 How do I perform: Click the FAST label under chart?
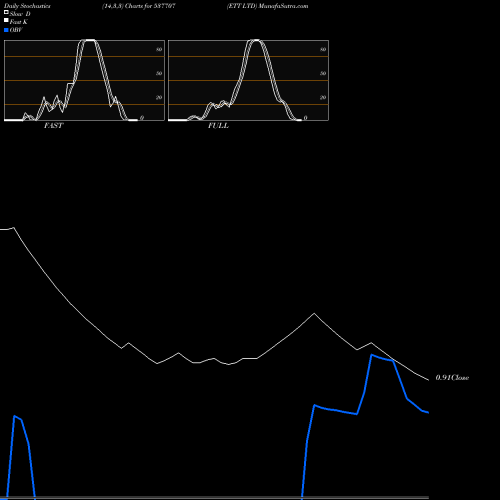tap(53, 126)
